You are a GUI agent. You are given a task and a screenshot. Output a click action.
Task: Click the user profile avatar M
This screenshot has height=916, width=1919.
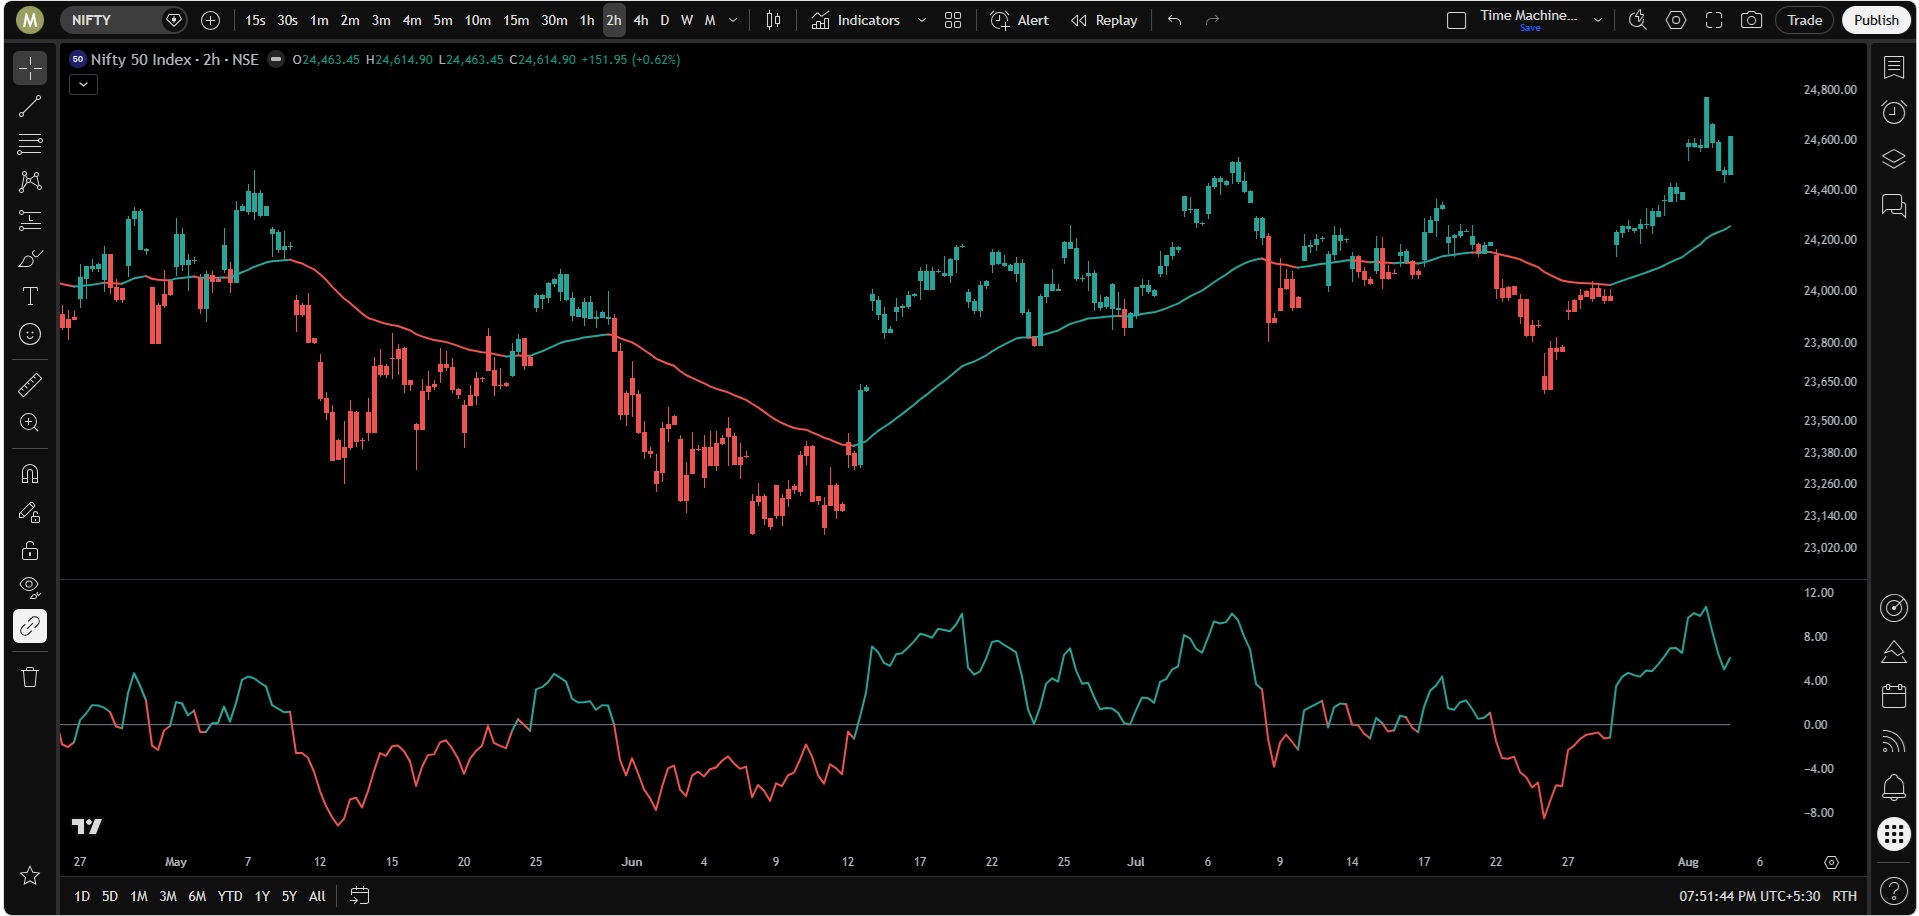(30, 20)
